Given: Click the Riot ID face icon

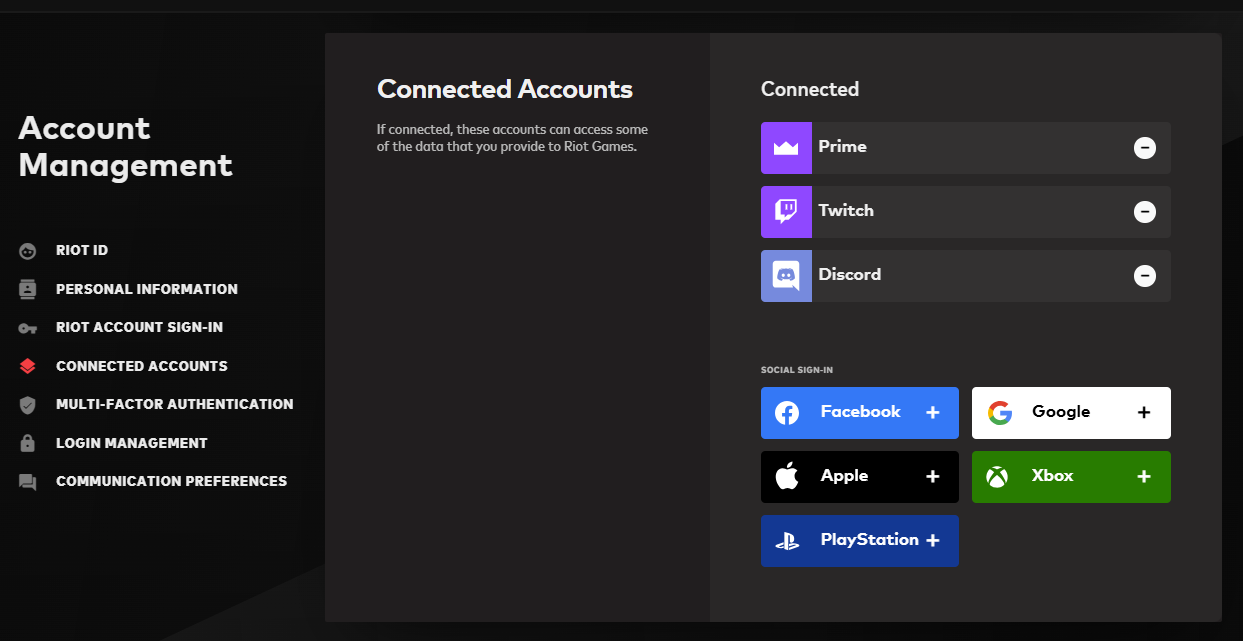Looking at the screenshot, I should point(28,251).
